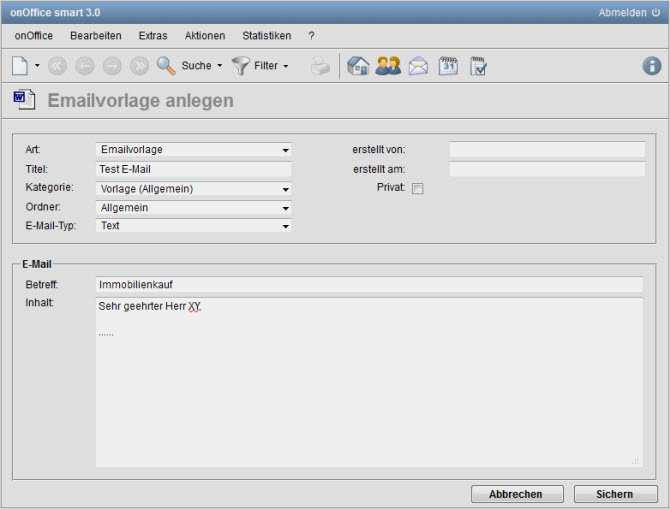670x509 pixels.
Task: Click the printer icon
Action: click(319, 66)
